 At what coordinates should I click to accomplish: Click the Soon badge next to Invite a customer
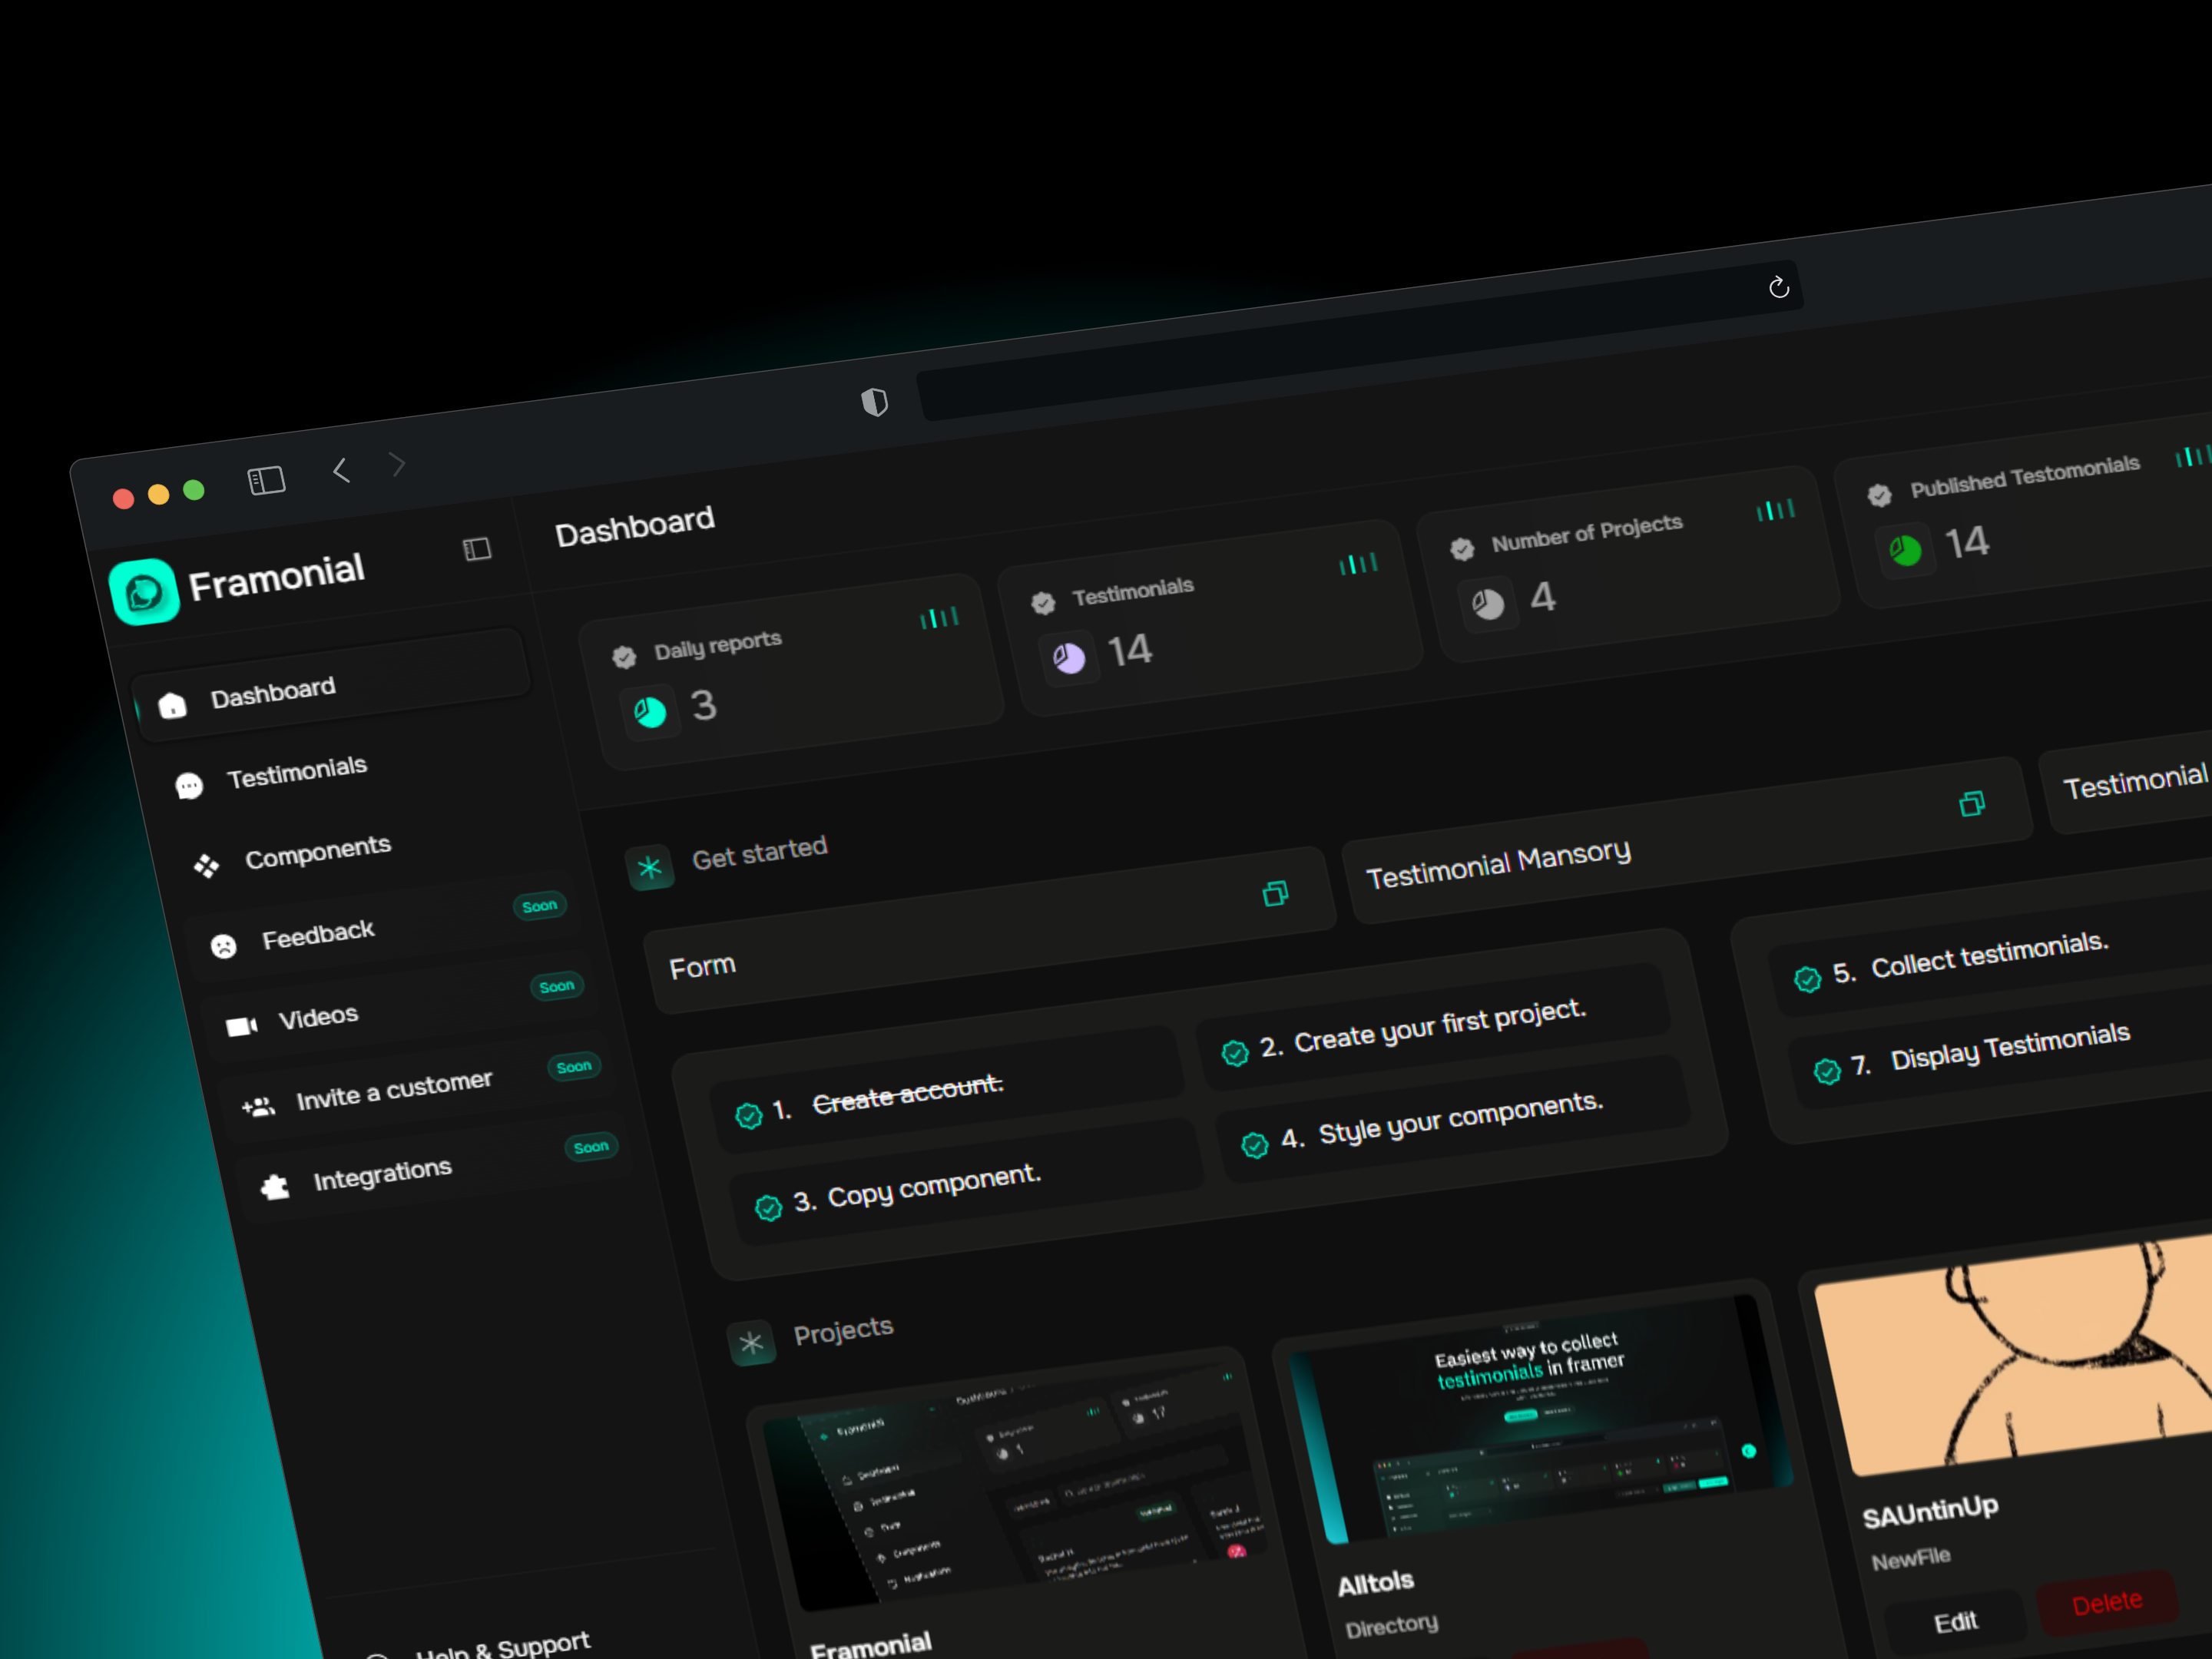(574, 1067)
